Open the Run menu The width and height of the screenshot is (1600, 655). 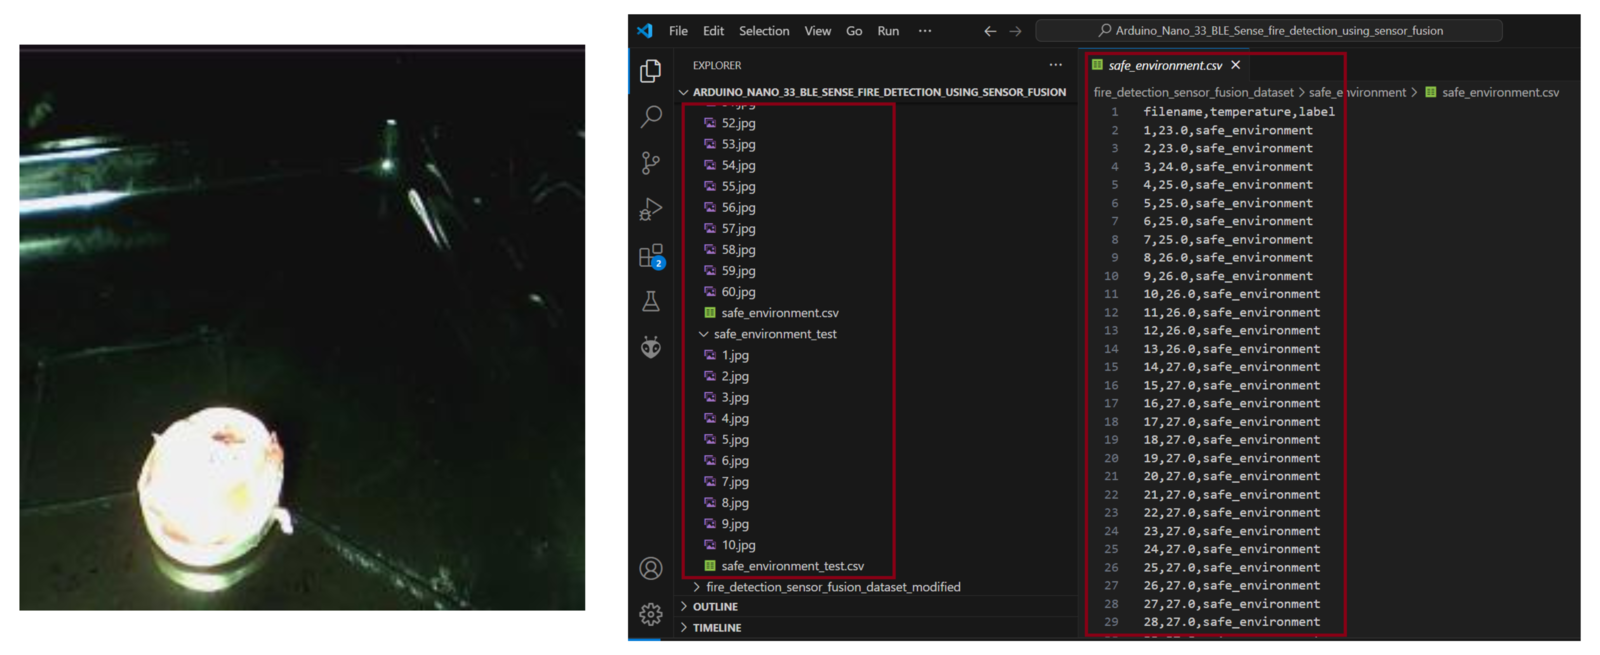pos(888,31)
